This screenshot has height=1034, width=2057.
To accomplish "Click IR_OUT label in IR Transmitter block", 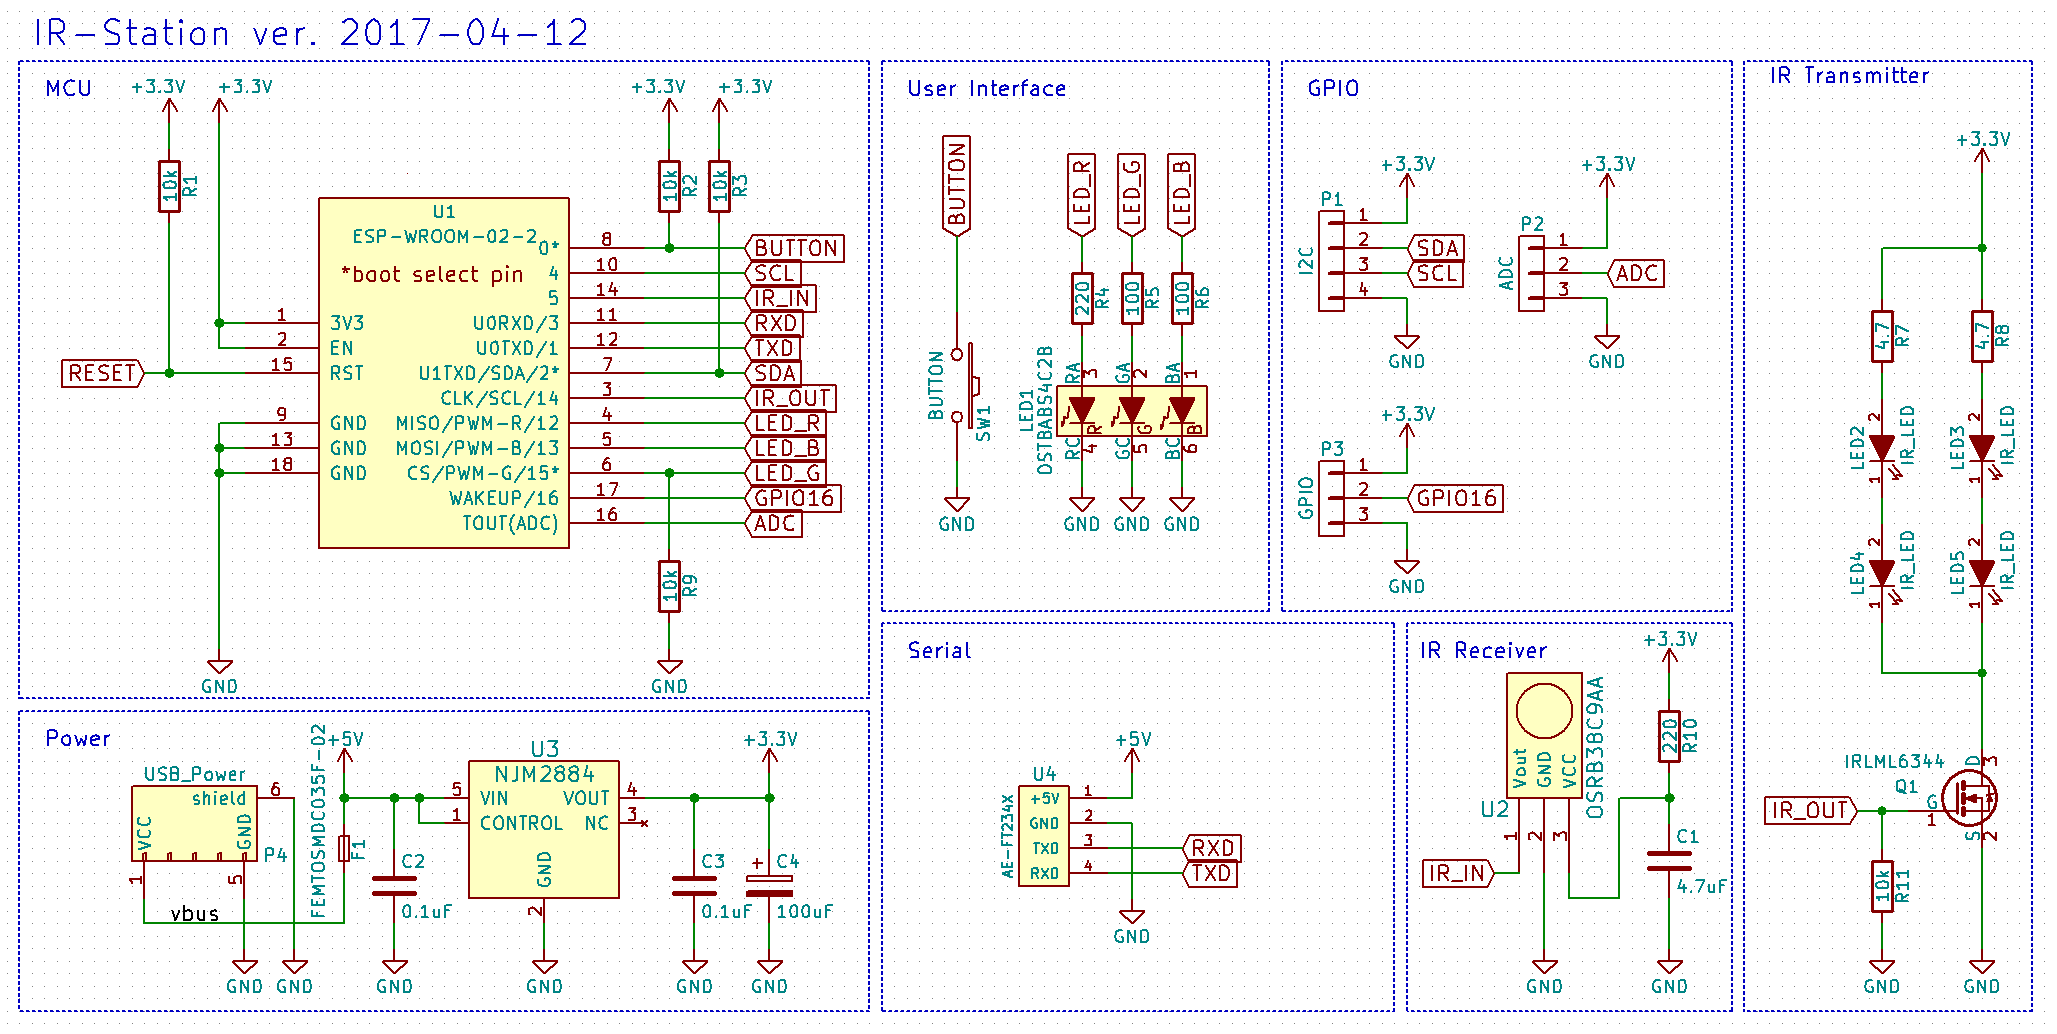I will [x=1811, y=810].
